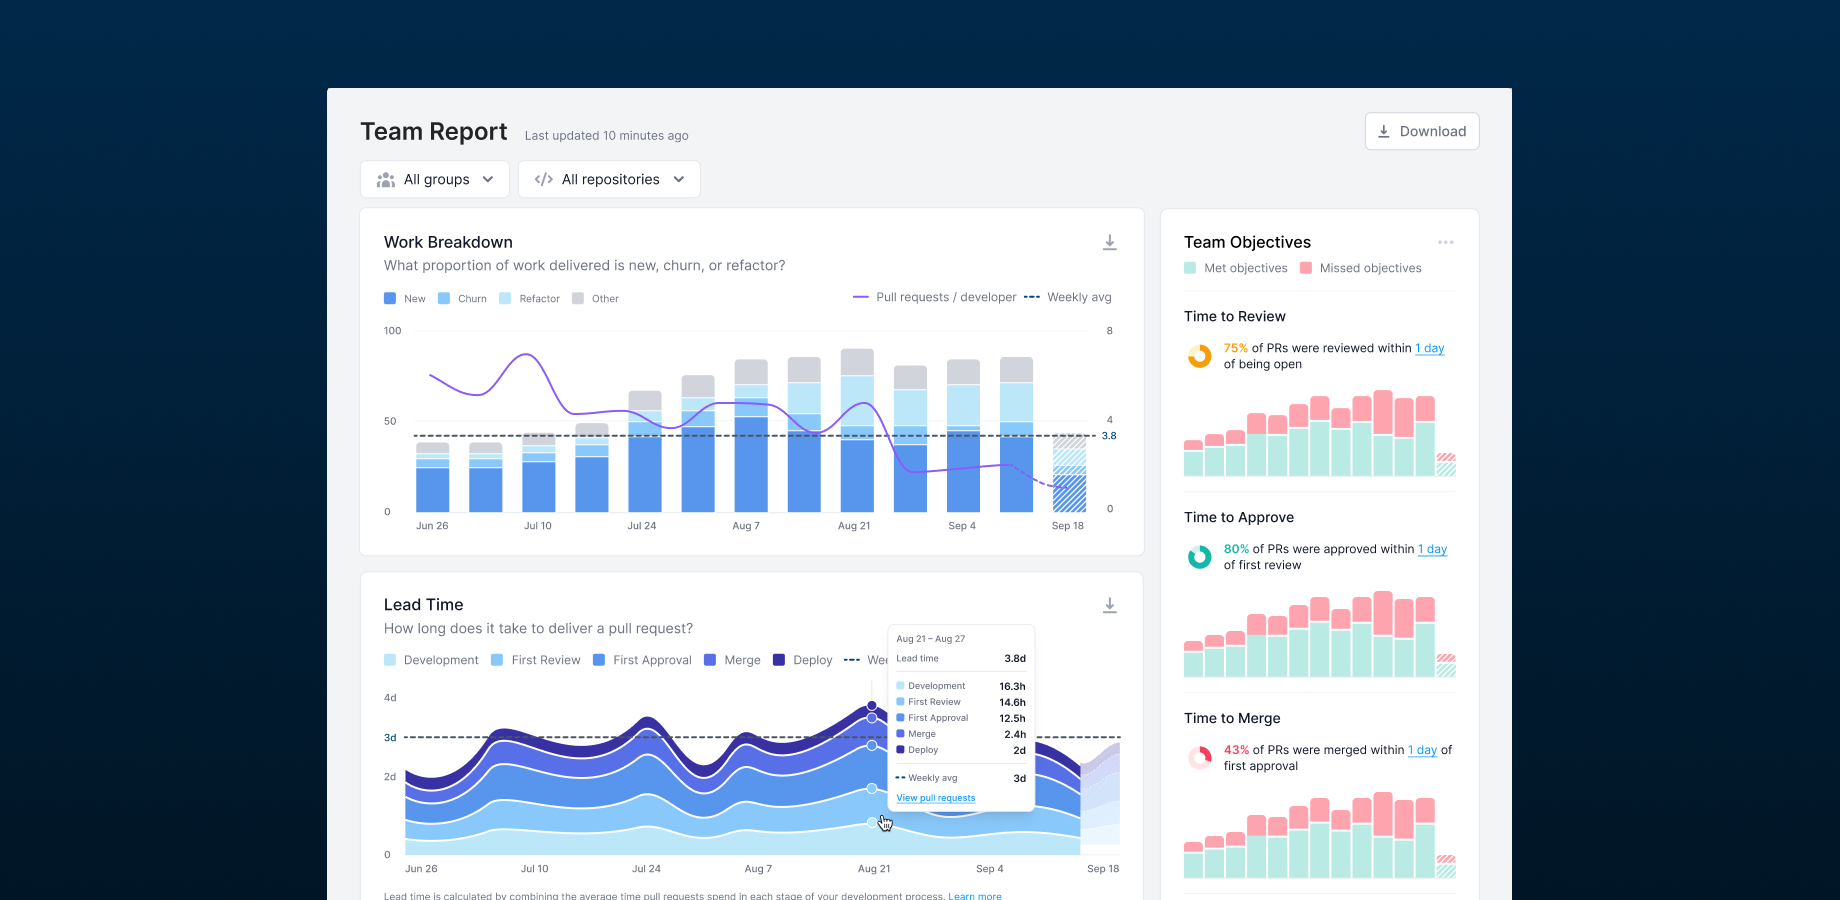Toggle the New legend series
The width and height of the screenshot is (1840, 900).
point(405,298)
